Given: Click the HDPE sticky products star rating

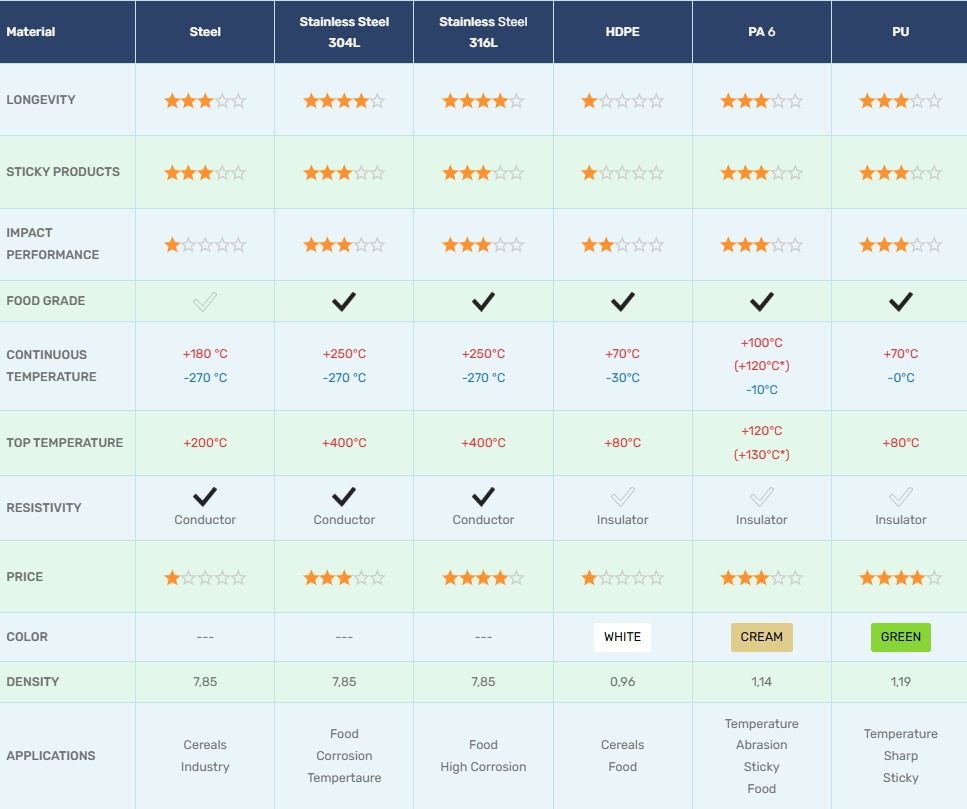Looking at the screenshot, I should pyautogui.click(x=622, y=173).
